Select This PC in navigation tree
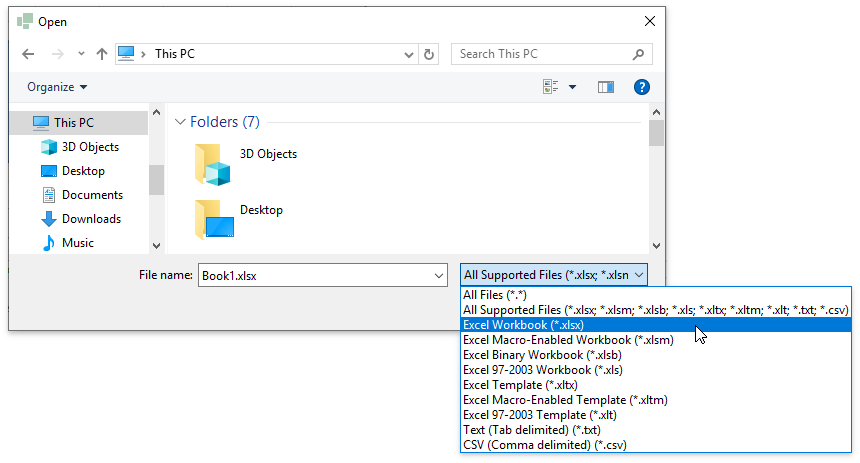860x463 pixels. click(78, 122)
